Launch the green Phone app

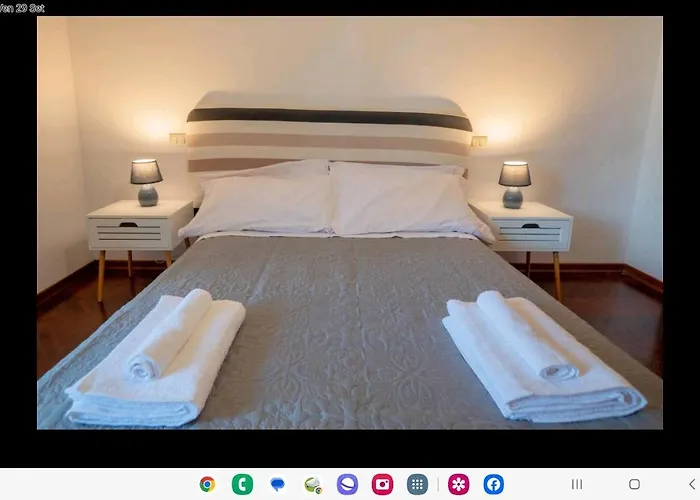point(242,484)
